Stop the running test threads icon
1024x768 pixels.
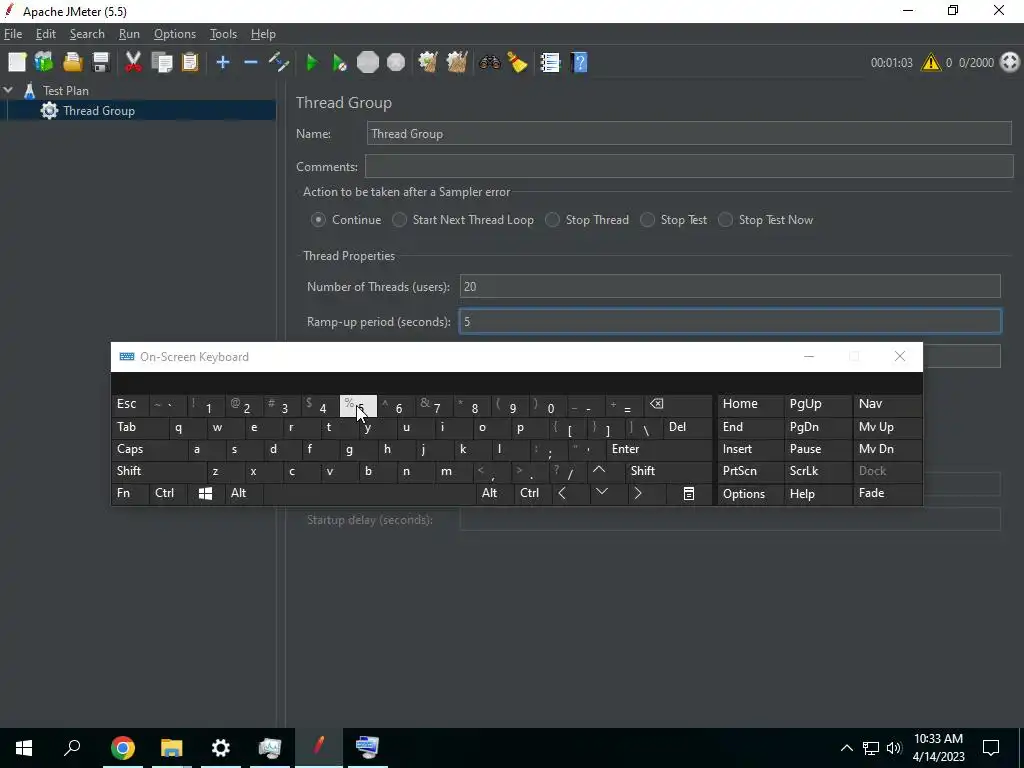tap(368, 63)
